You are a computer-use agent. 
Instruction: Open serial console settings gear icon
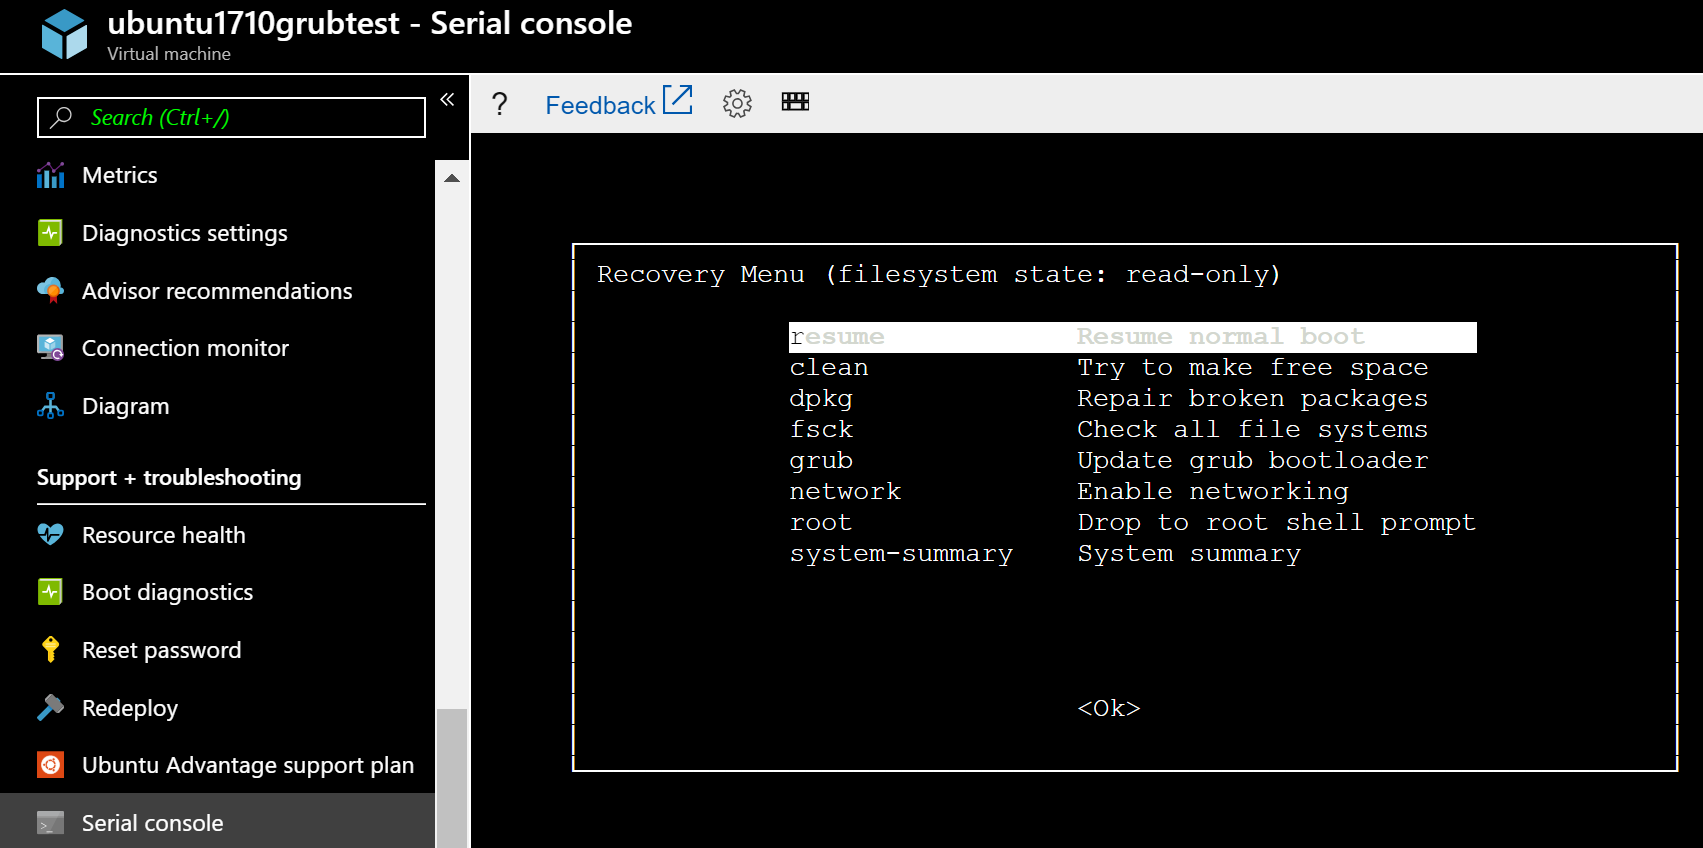pos(737,103)
